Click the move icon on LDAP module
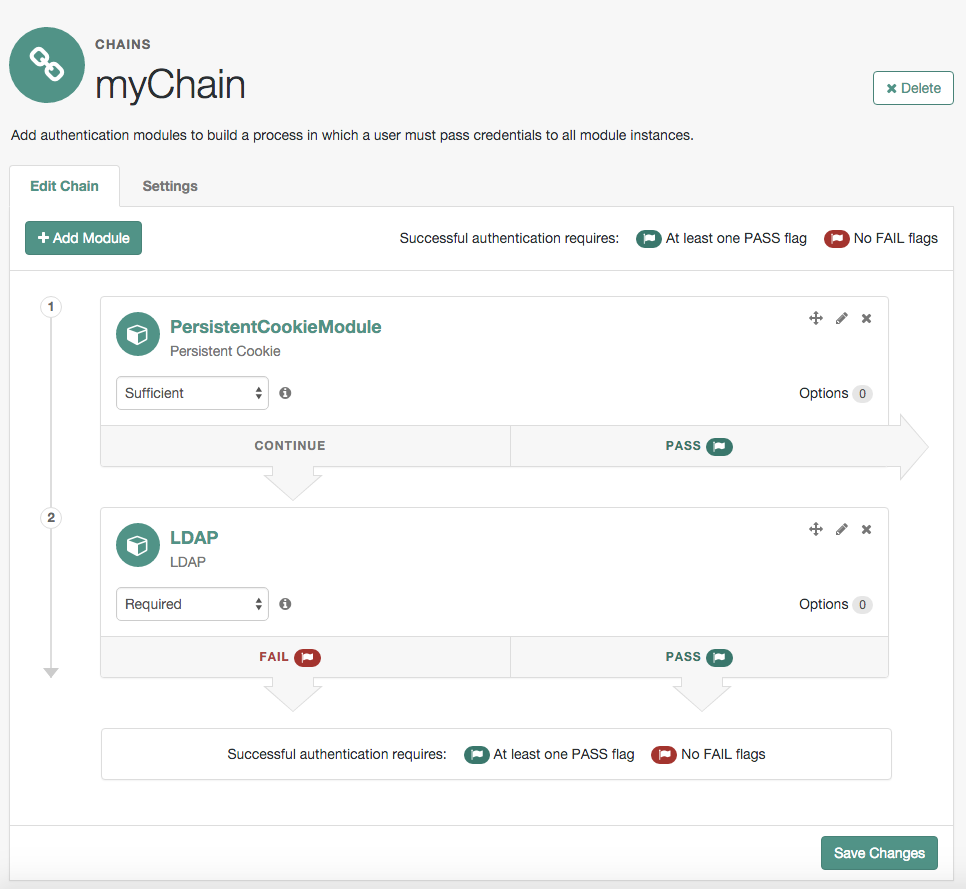Viewport: 966px width, 889px height. coord(815,529)
